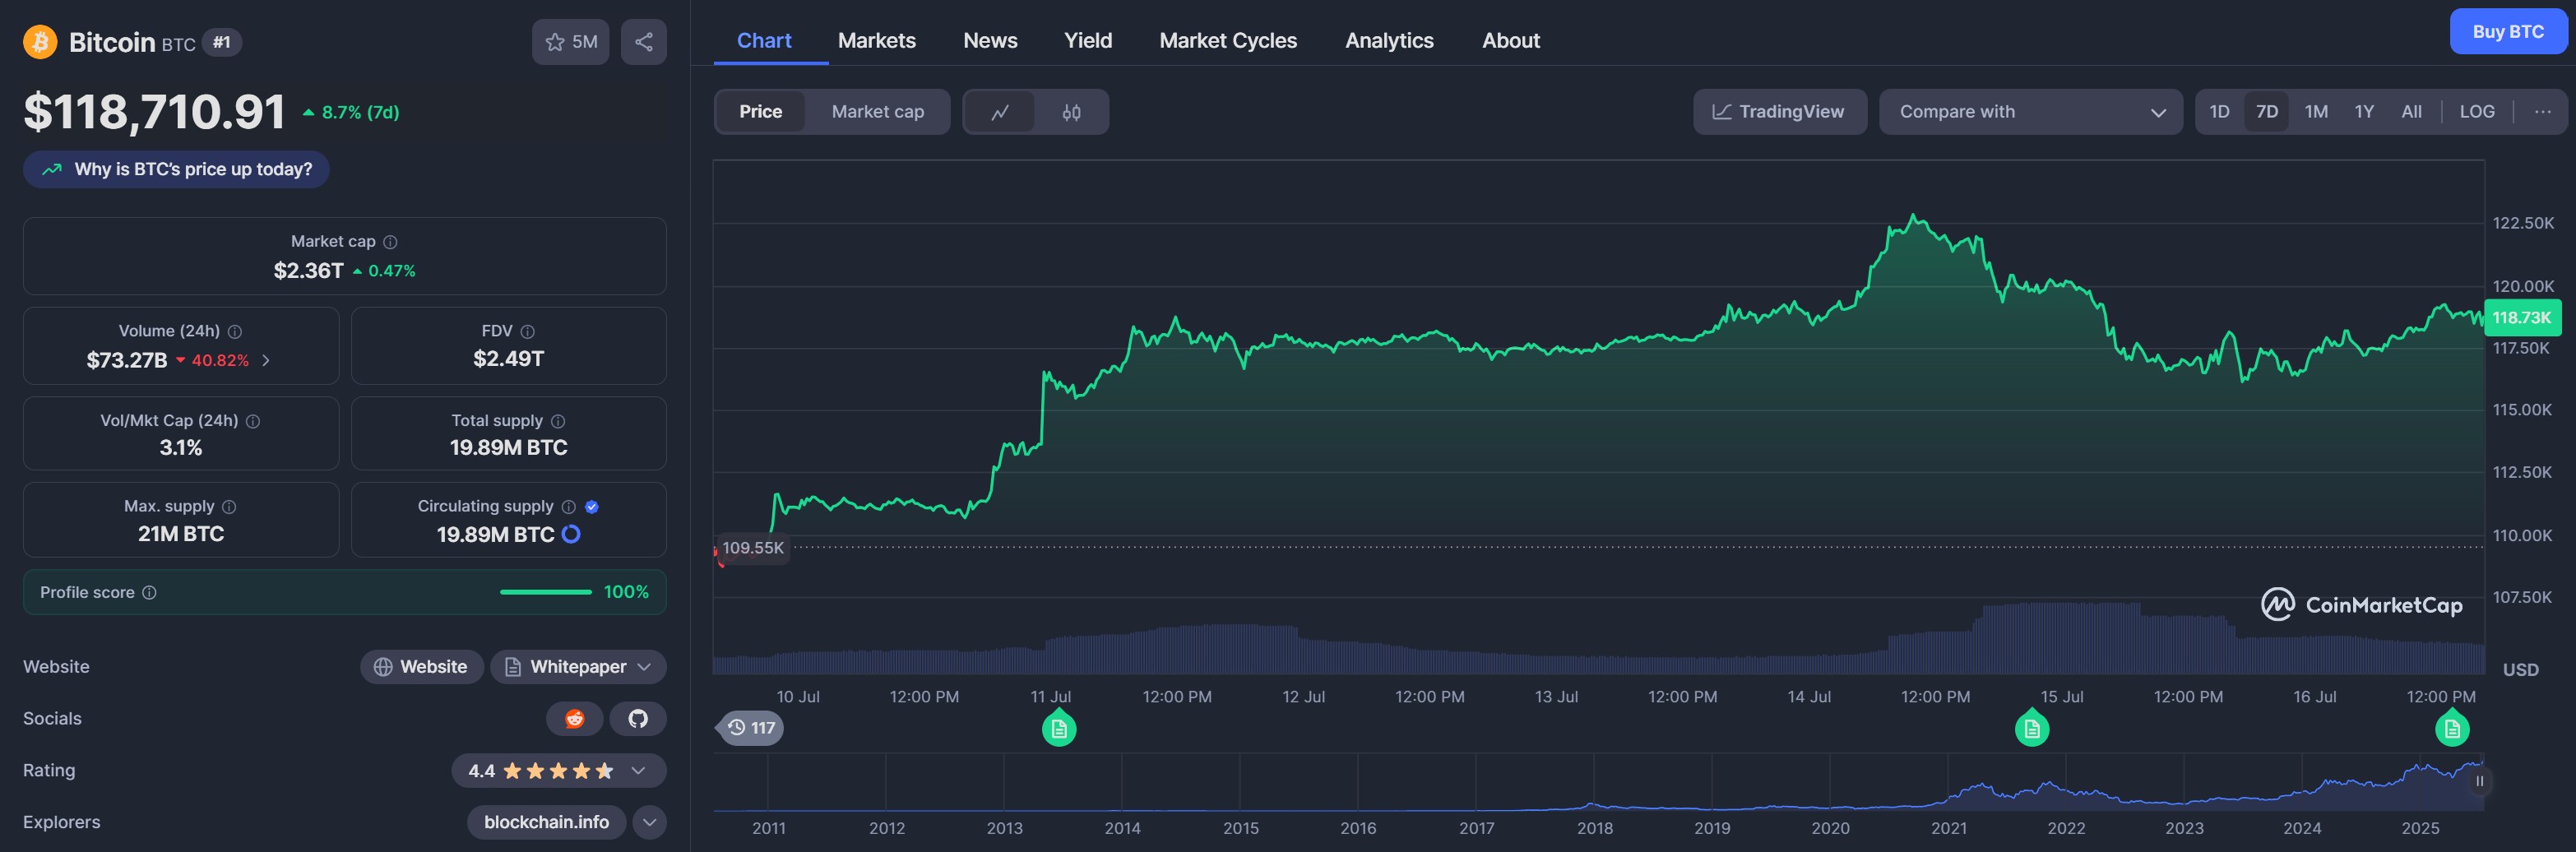Image resolution: width=2576 pixels, height=852 pixels.
Task: Open the Yield tab
Action: (x=1088, y=41)
